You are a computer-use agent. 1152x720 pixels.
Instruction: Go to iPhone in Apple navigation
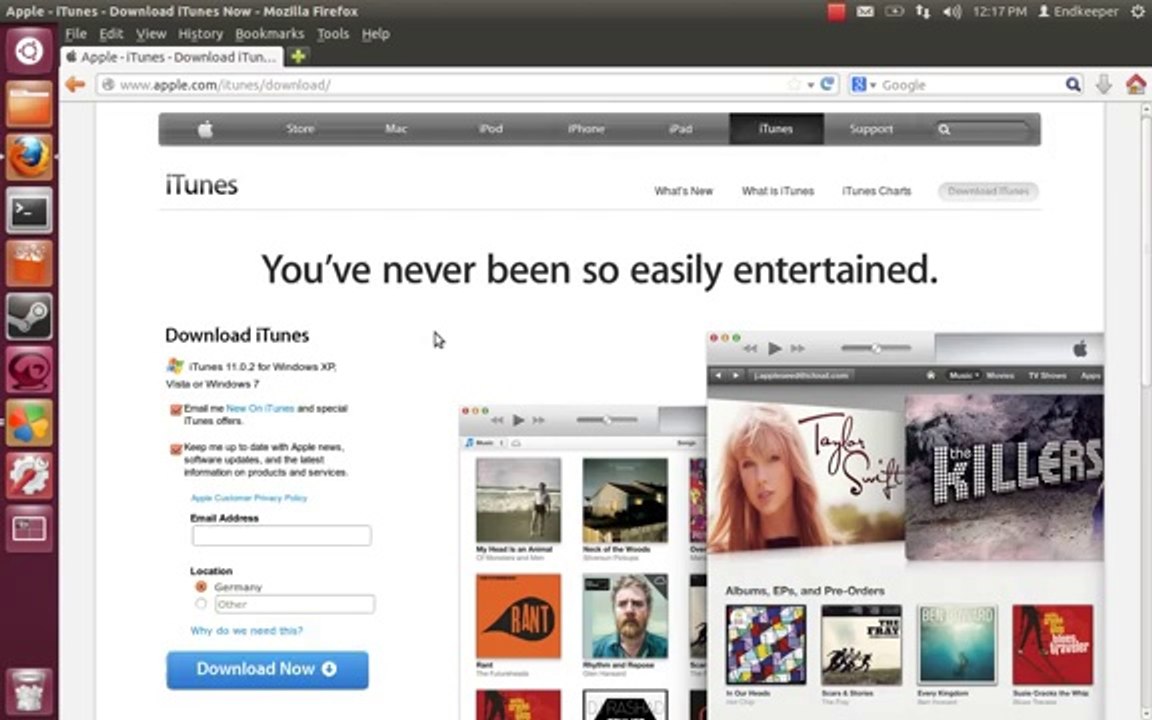(586, 129)
